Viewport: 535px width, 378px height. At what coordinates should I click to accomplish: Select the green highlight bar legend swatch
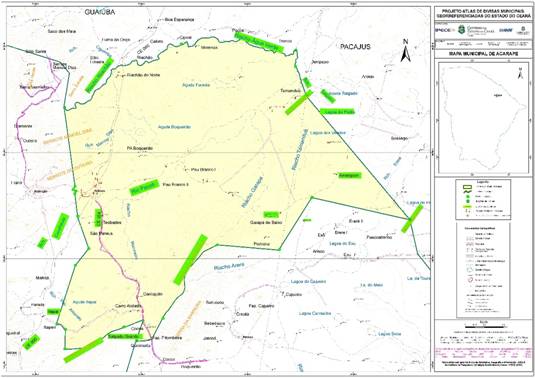[467, 206]
